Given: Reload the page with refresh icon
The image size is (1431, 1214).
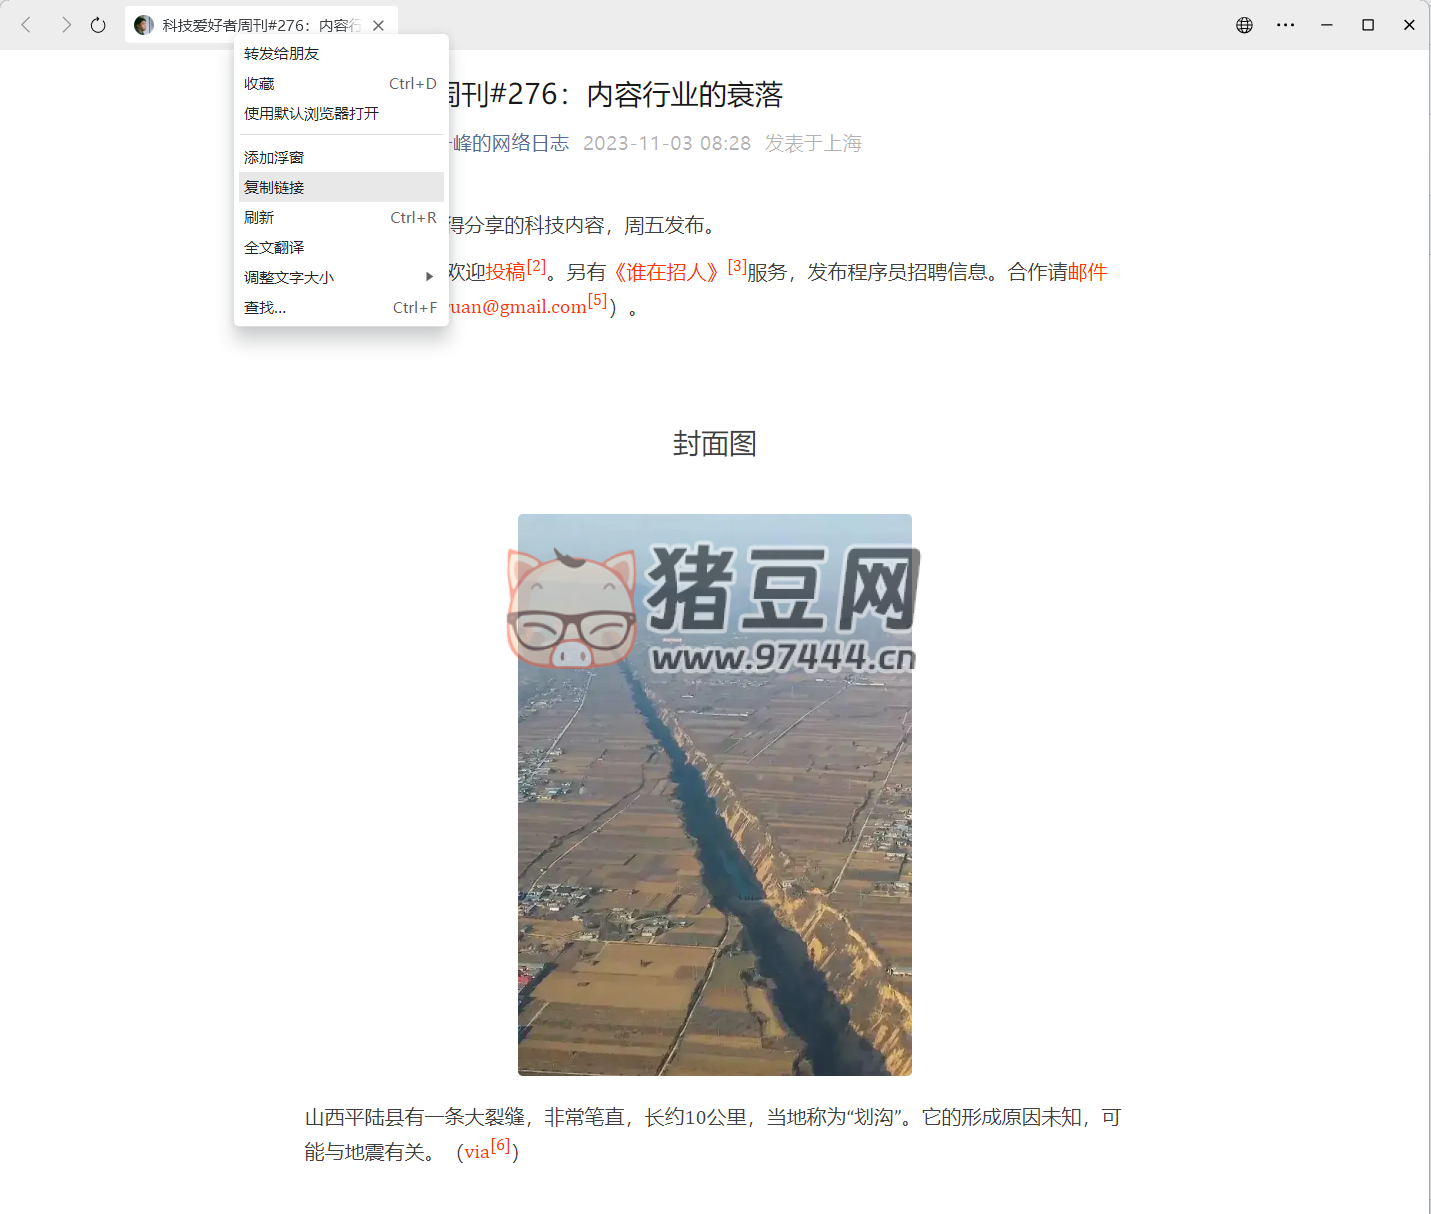Looking at the screenshot, I should (x=98, y=25).
